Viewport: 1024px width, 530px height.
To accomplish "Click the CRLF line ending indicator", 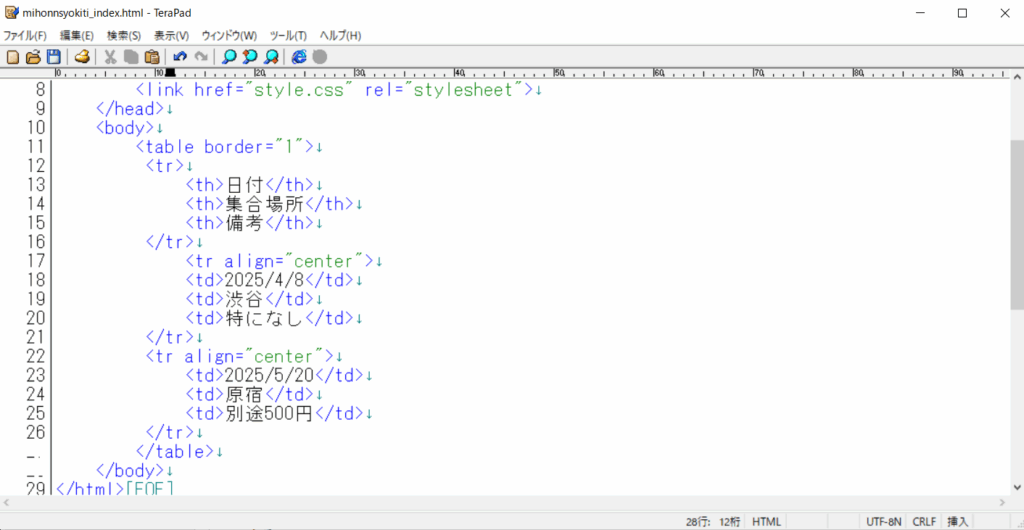I will (923, 521).
